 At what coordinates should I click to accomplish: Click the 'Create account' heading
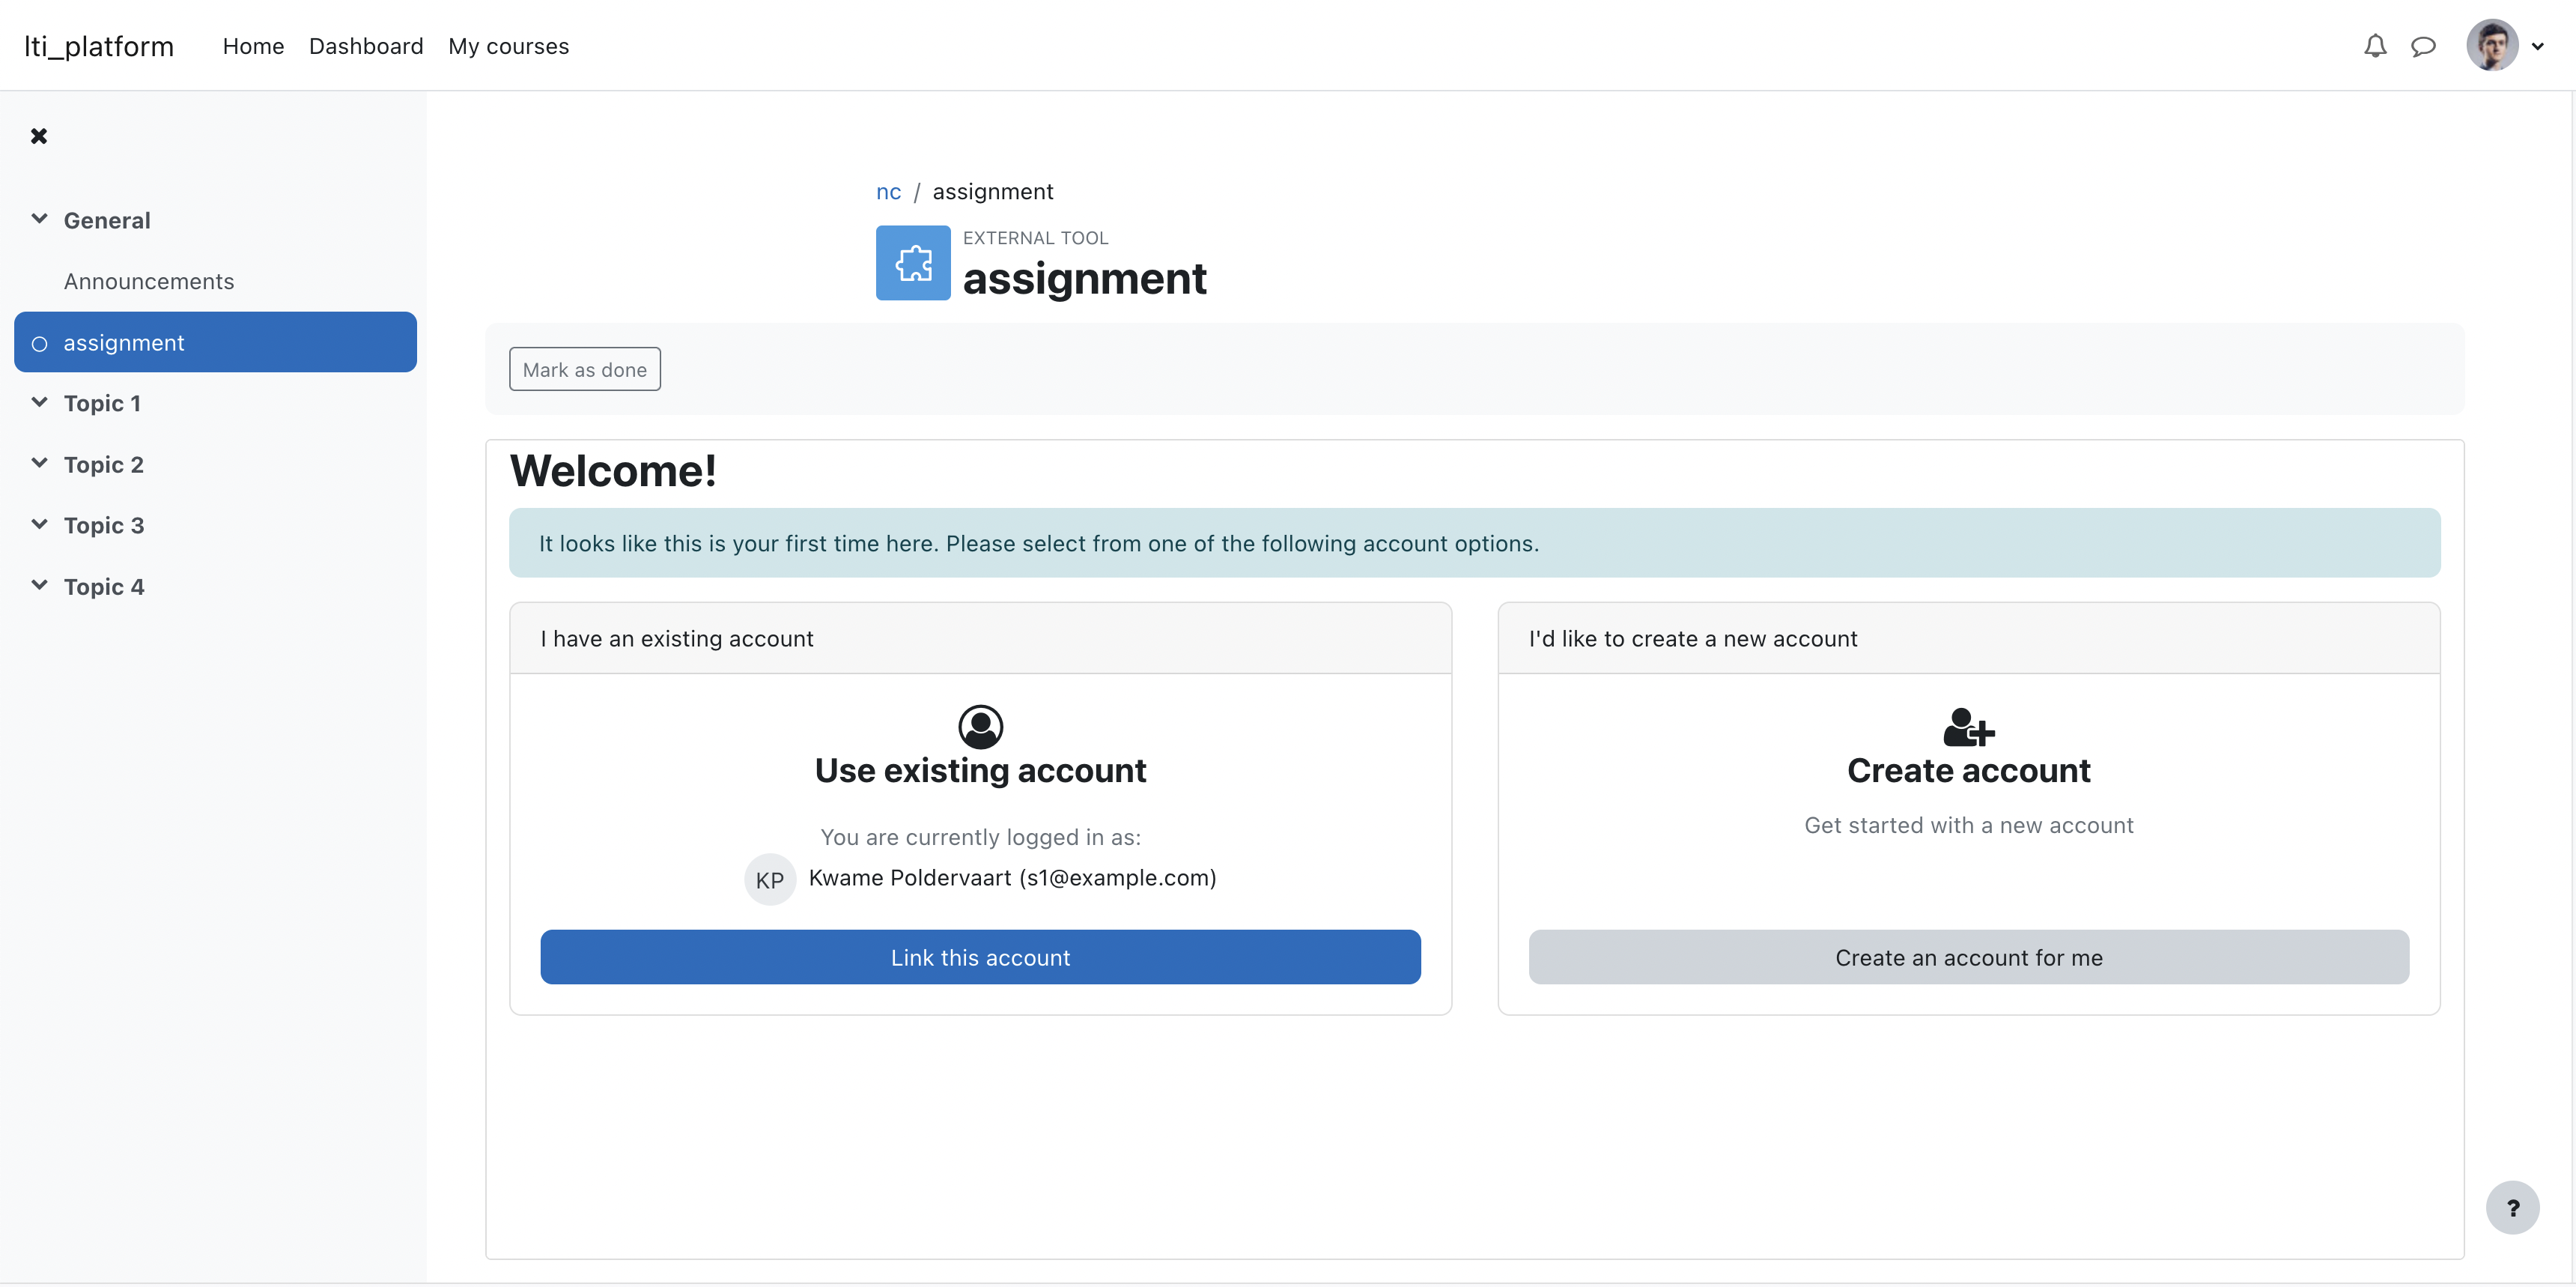click(x=1968, y=771)
